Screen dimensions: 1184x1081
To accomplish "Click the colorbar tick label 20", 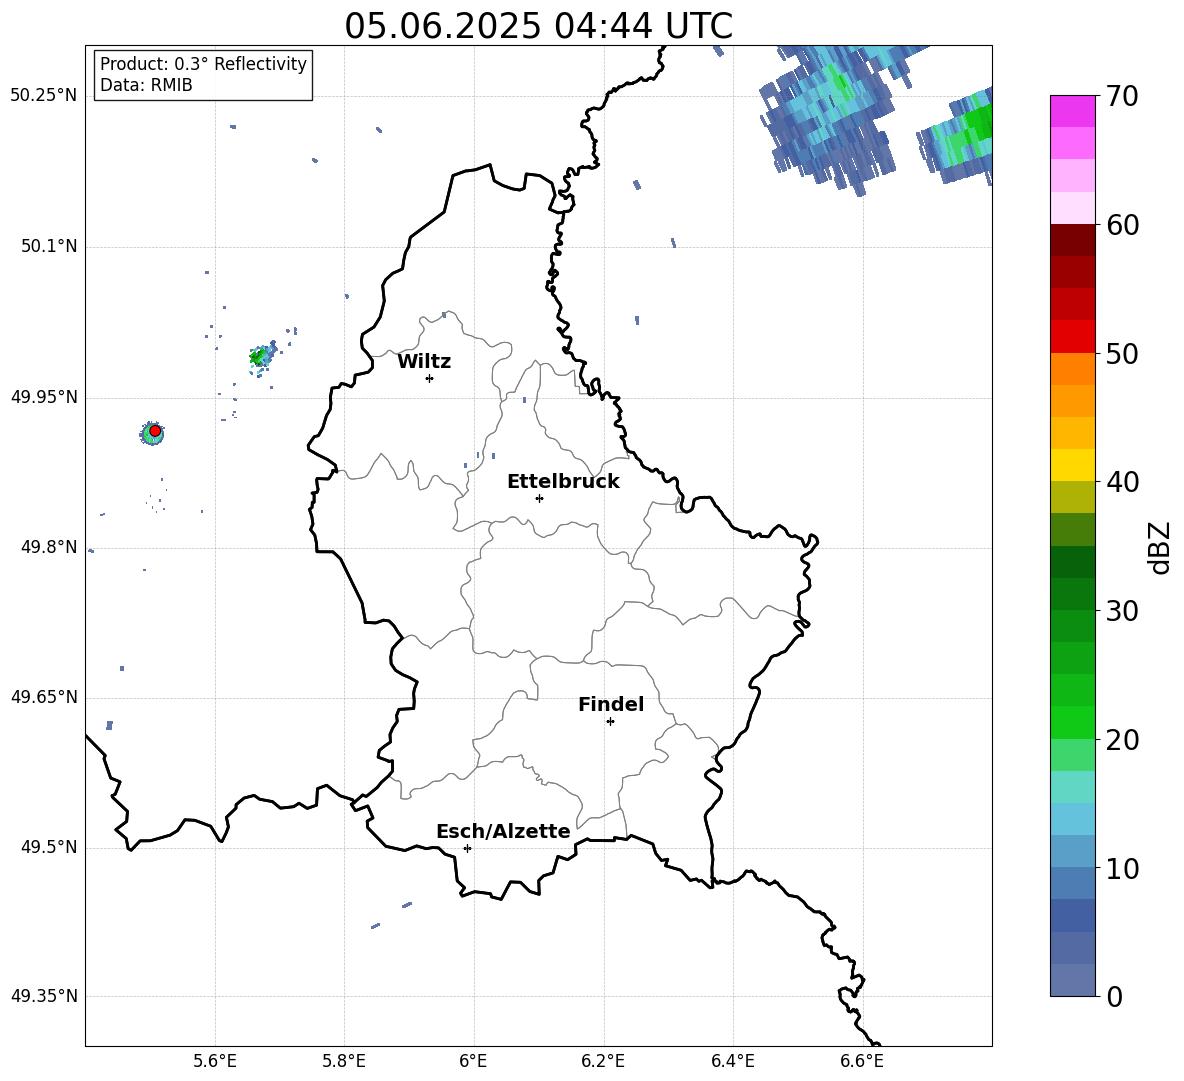I will pos(1122,740).
